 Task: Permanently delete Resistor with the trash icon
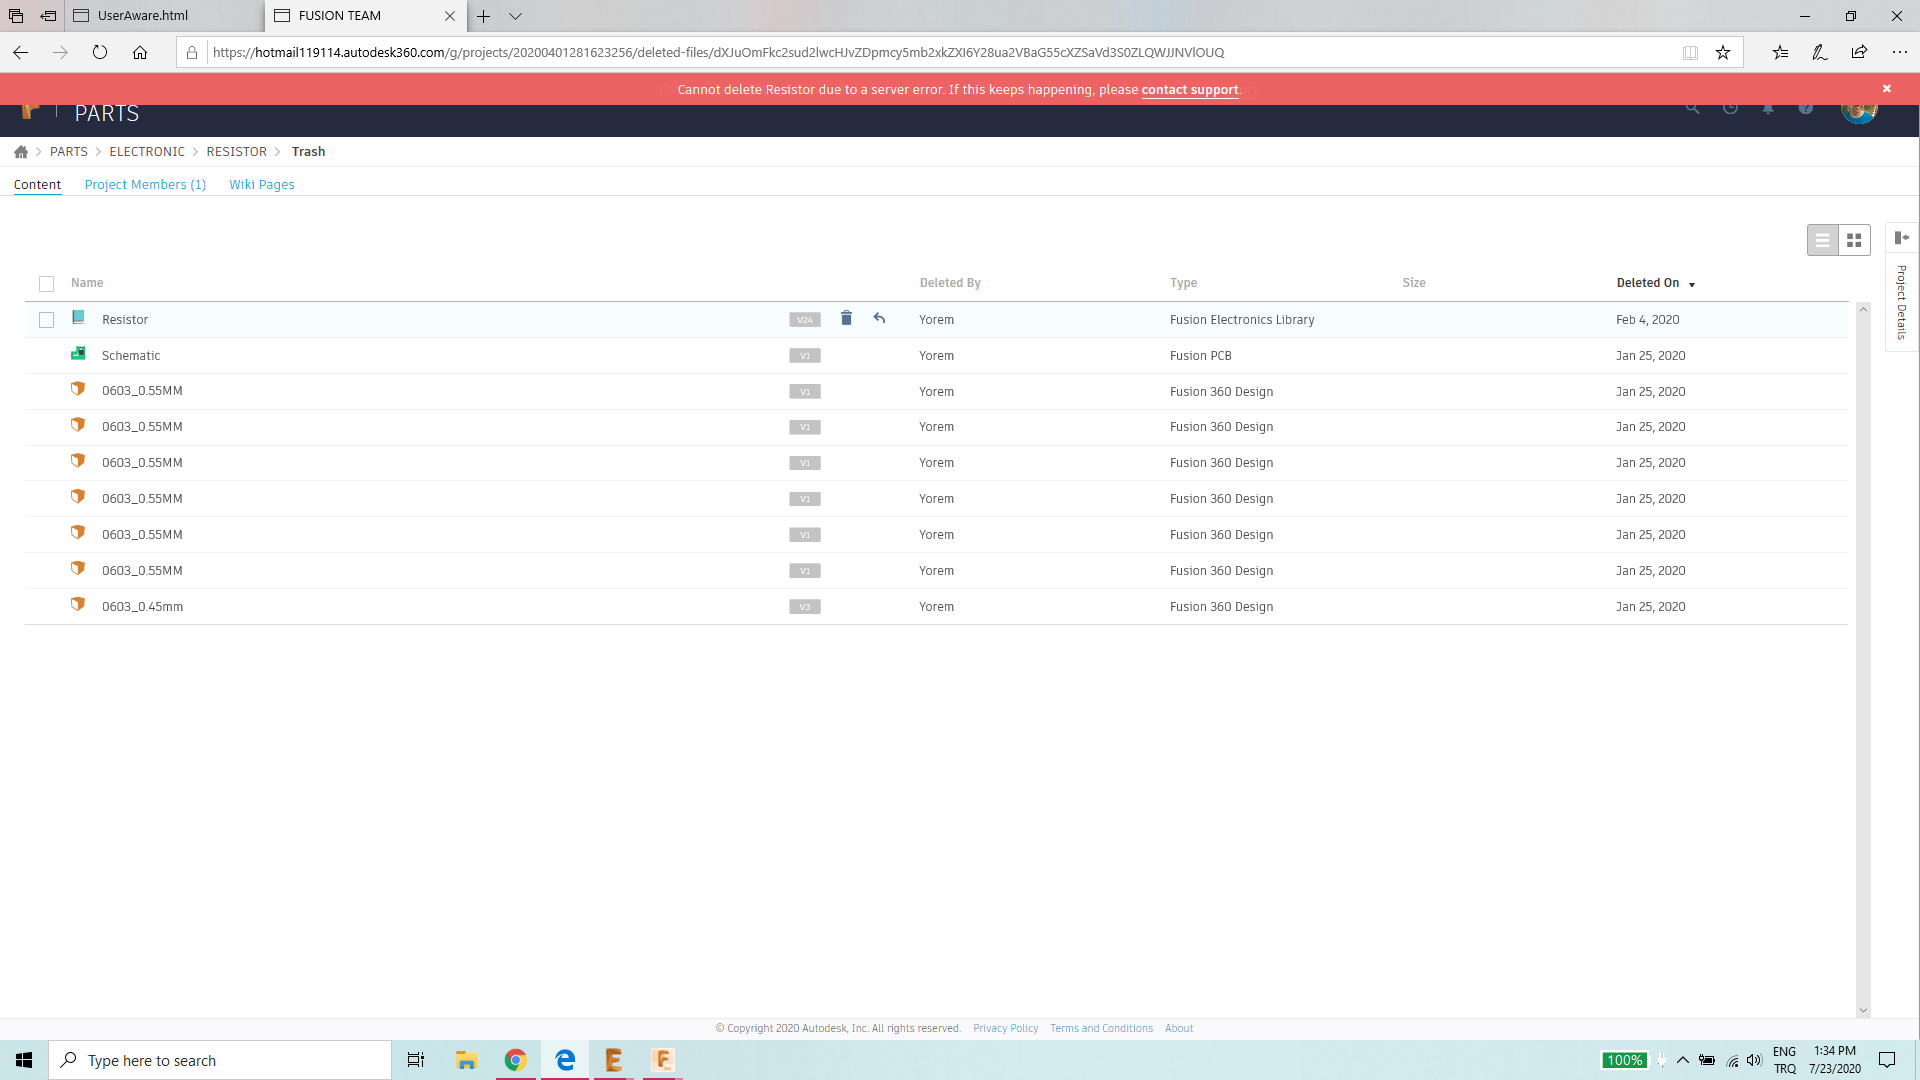click(x=846, y=318)
